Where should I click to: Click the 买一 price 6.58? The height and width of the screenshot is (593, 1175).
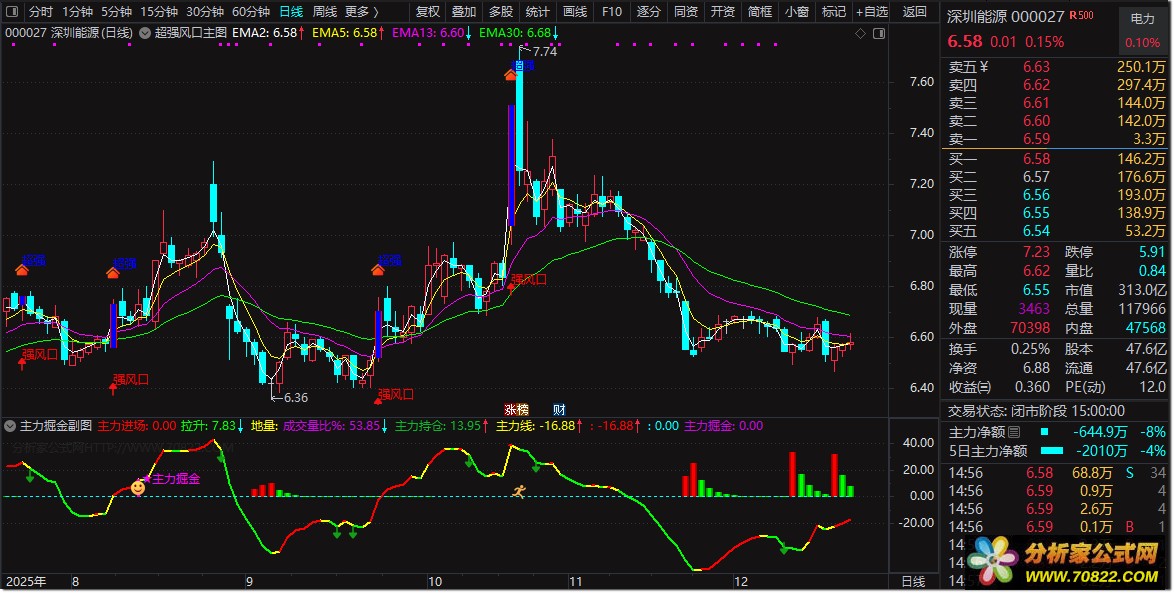(x=1036, y=159)
